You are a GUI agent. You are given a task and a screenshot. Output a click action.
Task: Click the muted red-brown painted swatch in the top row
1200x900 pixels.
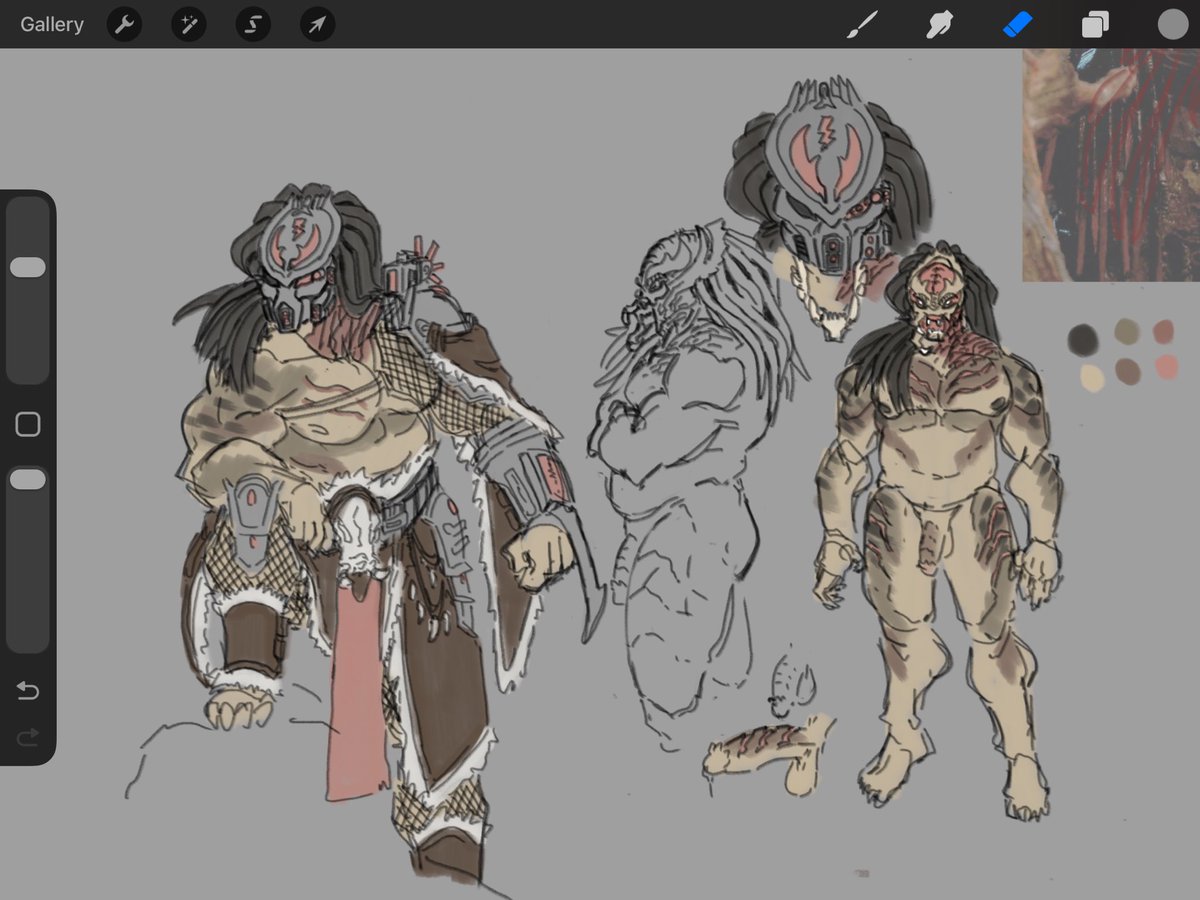click(1163, 331)
